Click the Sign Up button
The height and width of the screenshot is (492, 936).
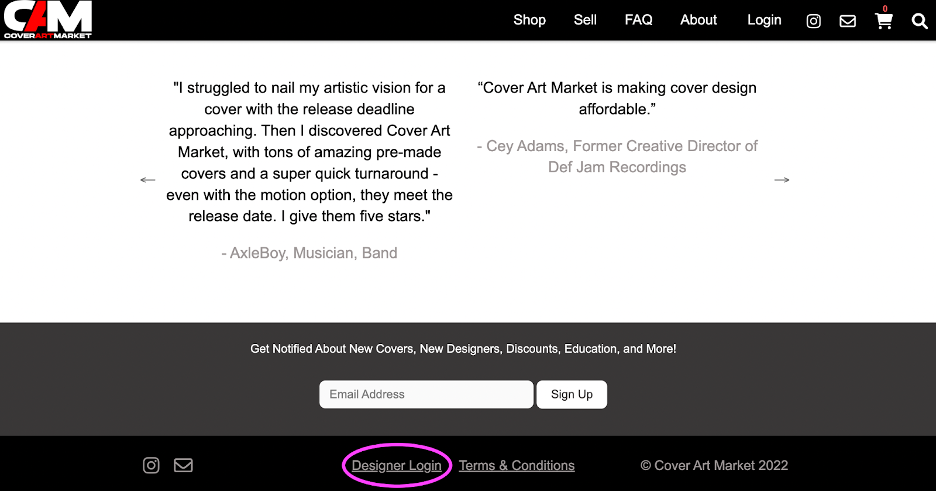(572, 394)
